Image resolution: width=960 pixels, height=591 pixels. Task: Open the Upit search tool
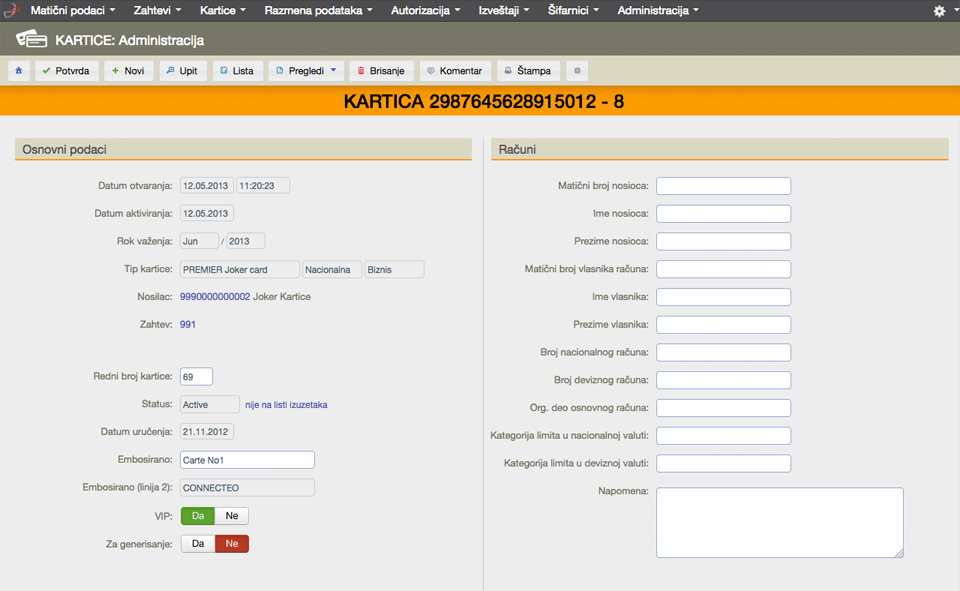(182, 71)
